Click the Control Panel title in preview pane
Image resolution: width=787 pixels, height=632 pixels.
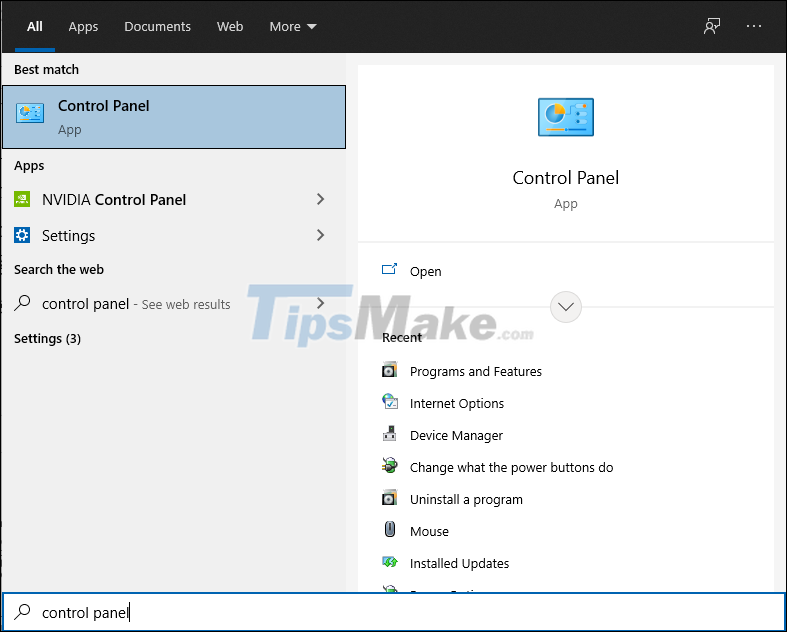tap(566, 178)
